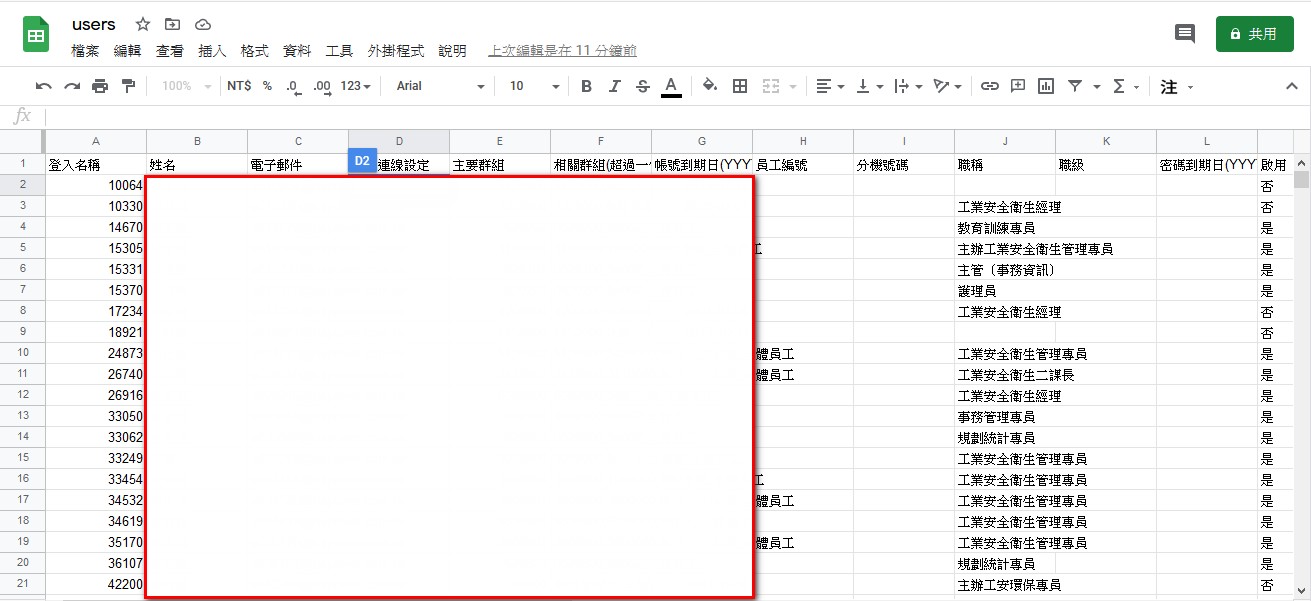Create a filter
Image resolution: width=1311 pixels, height=601 pixels.
pos(1075,86)
